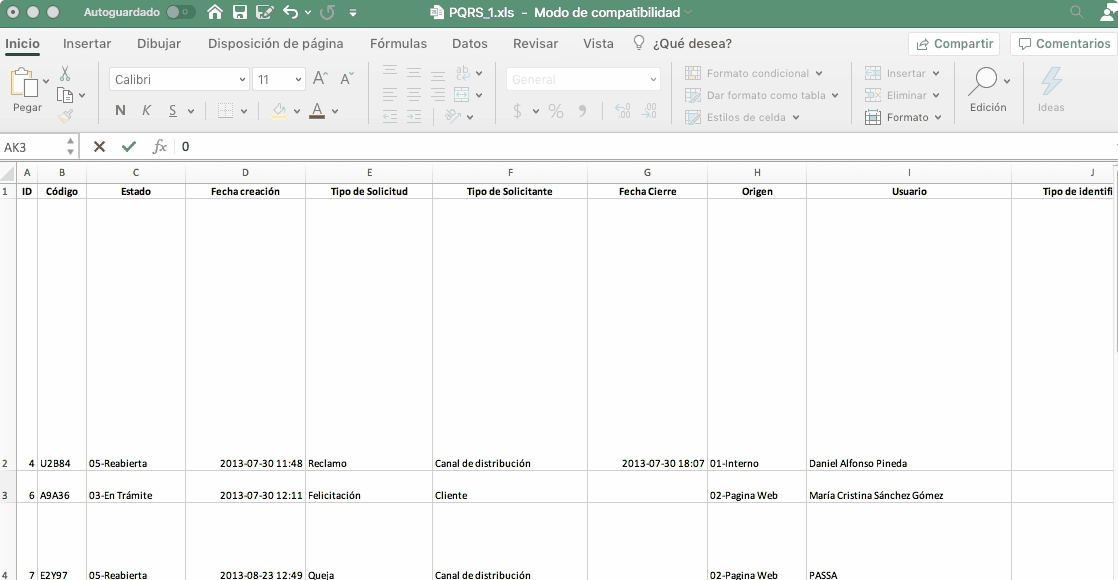Click the yellow fill color bucket
The height and width of the screenshot is (580, 1118).
point(280,111)
